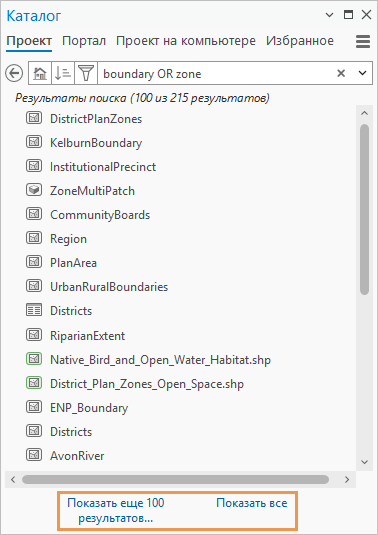Click the search field containing boundary OR zone
The height and width of the screenshot is (535, 378).
[x=217, y=73]
